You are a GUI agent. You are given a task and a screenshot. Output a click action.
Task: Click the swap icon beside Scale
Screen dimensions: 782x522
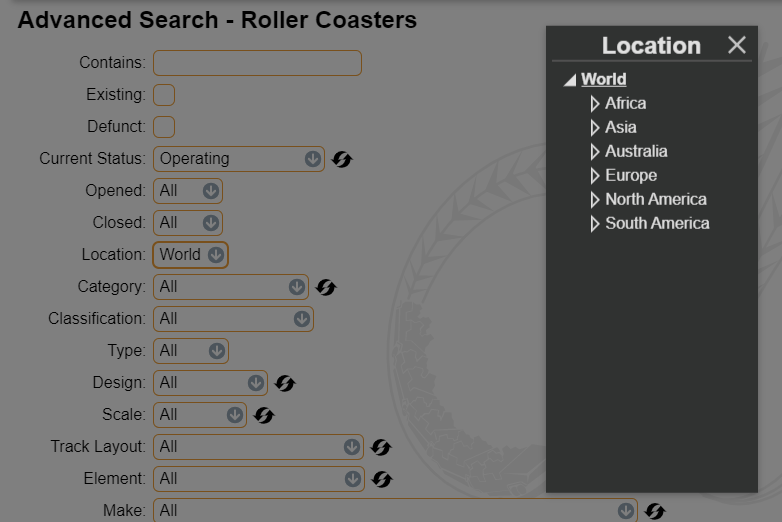point(264,415)
